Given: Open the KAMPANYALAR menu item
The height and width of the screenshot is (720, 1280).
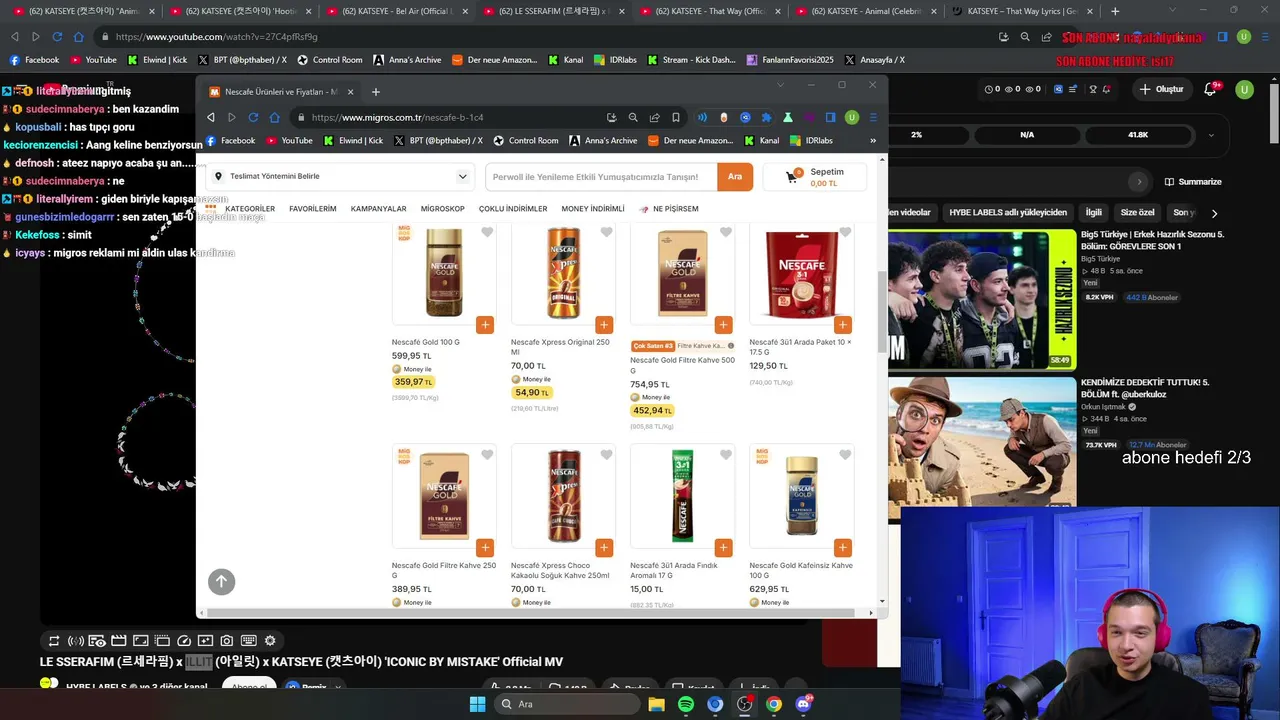Looking at the screenshot, I should (378, 209).
